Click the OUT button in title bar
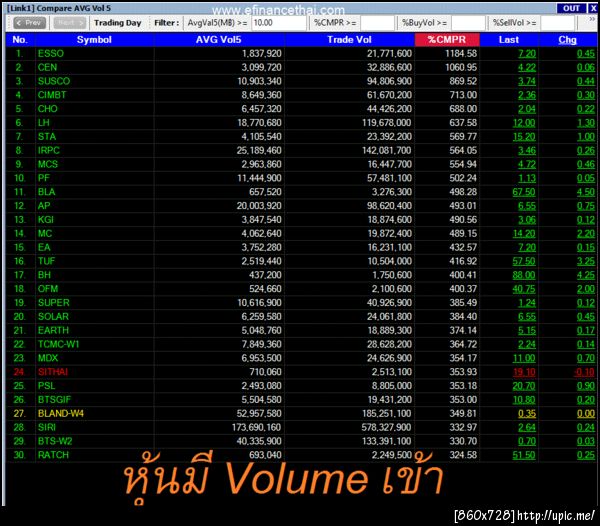This screenshot has height=526, width=600. click(571, 8)
